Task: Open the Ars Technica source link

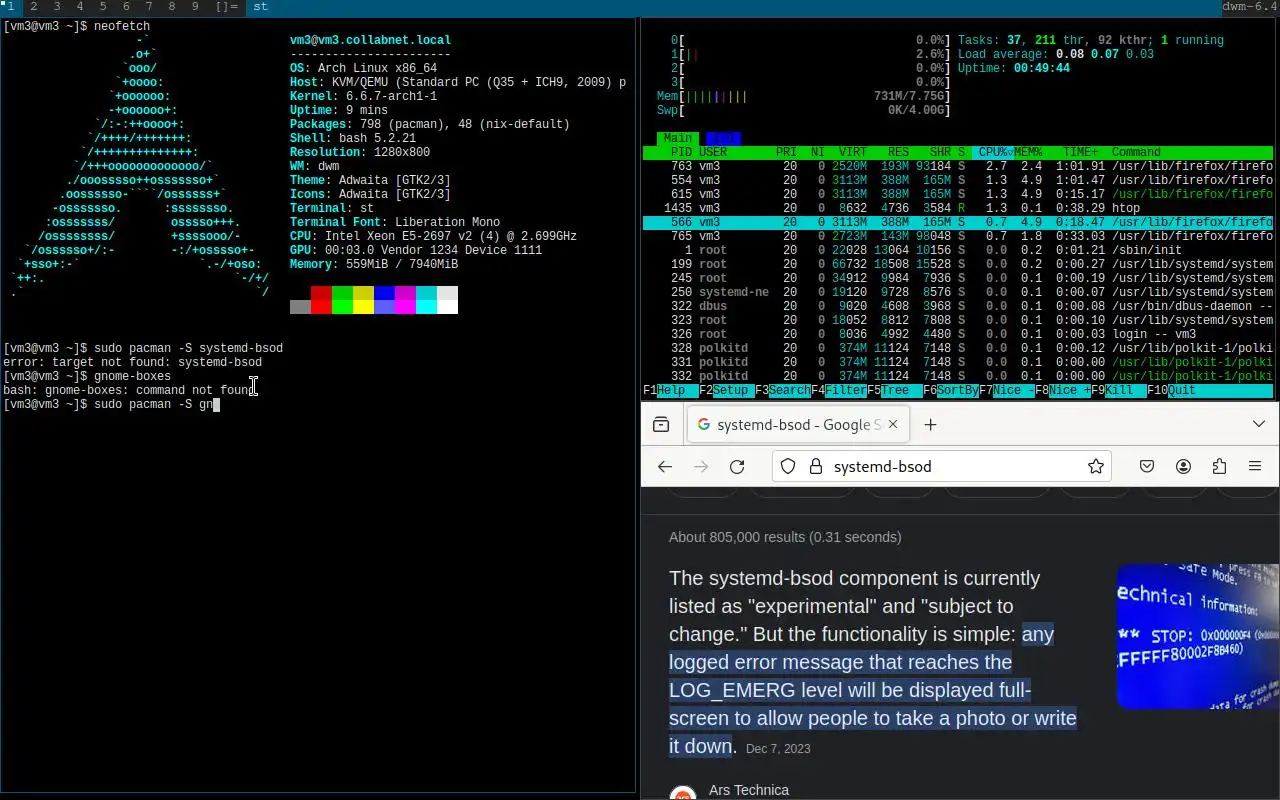Action: tap(748, 790)
